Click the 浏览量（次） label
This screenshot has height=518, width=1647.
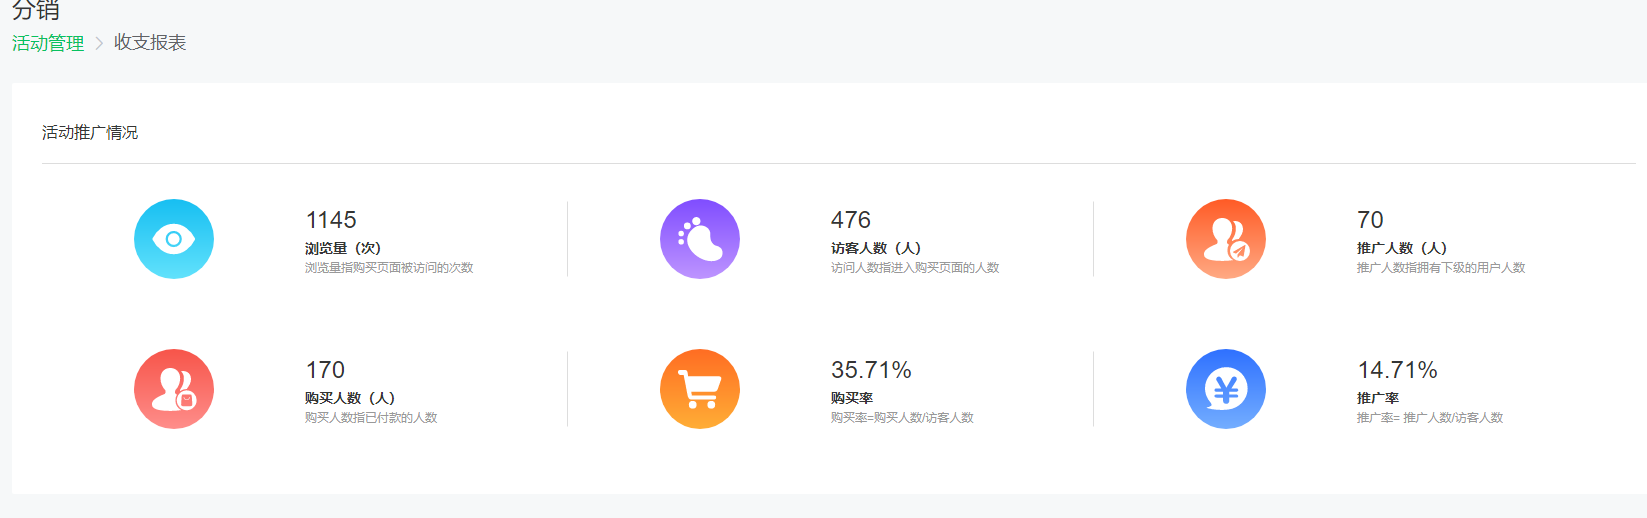343,248
